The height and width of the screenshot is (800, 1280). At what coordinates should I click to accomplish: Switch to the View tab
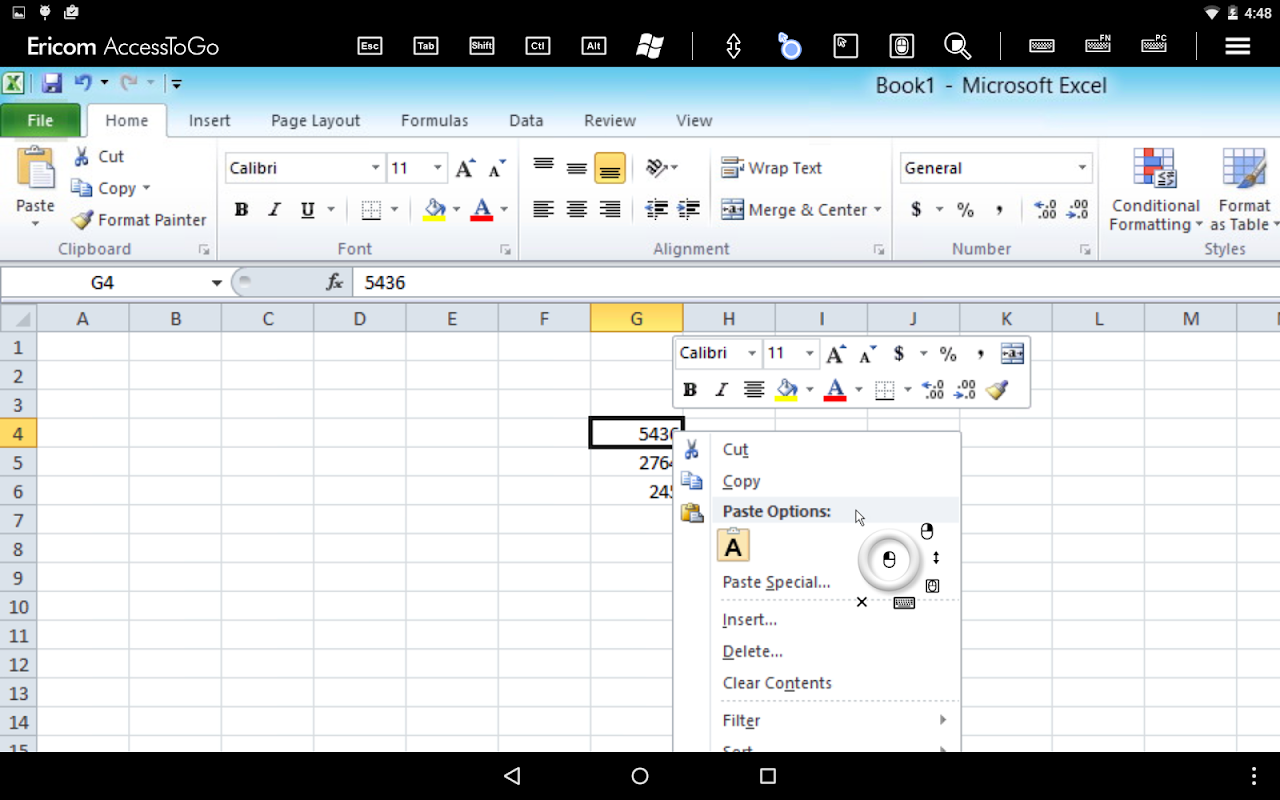[694, 120]
